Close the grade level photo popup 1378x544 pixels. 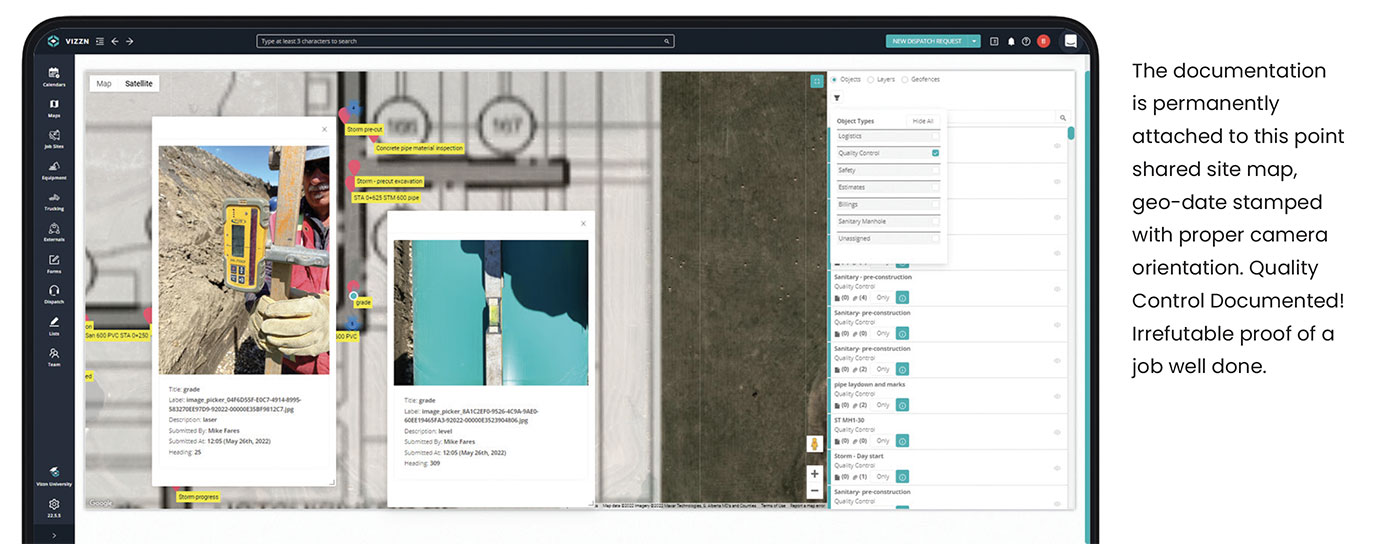coord(583,223)
